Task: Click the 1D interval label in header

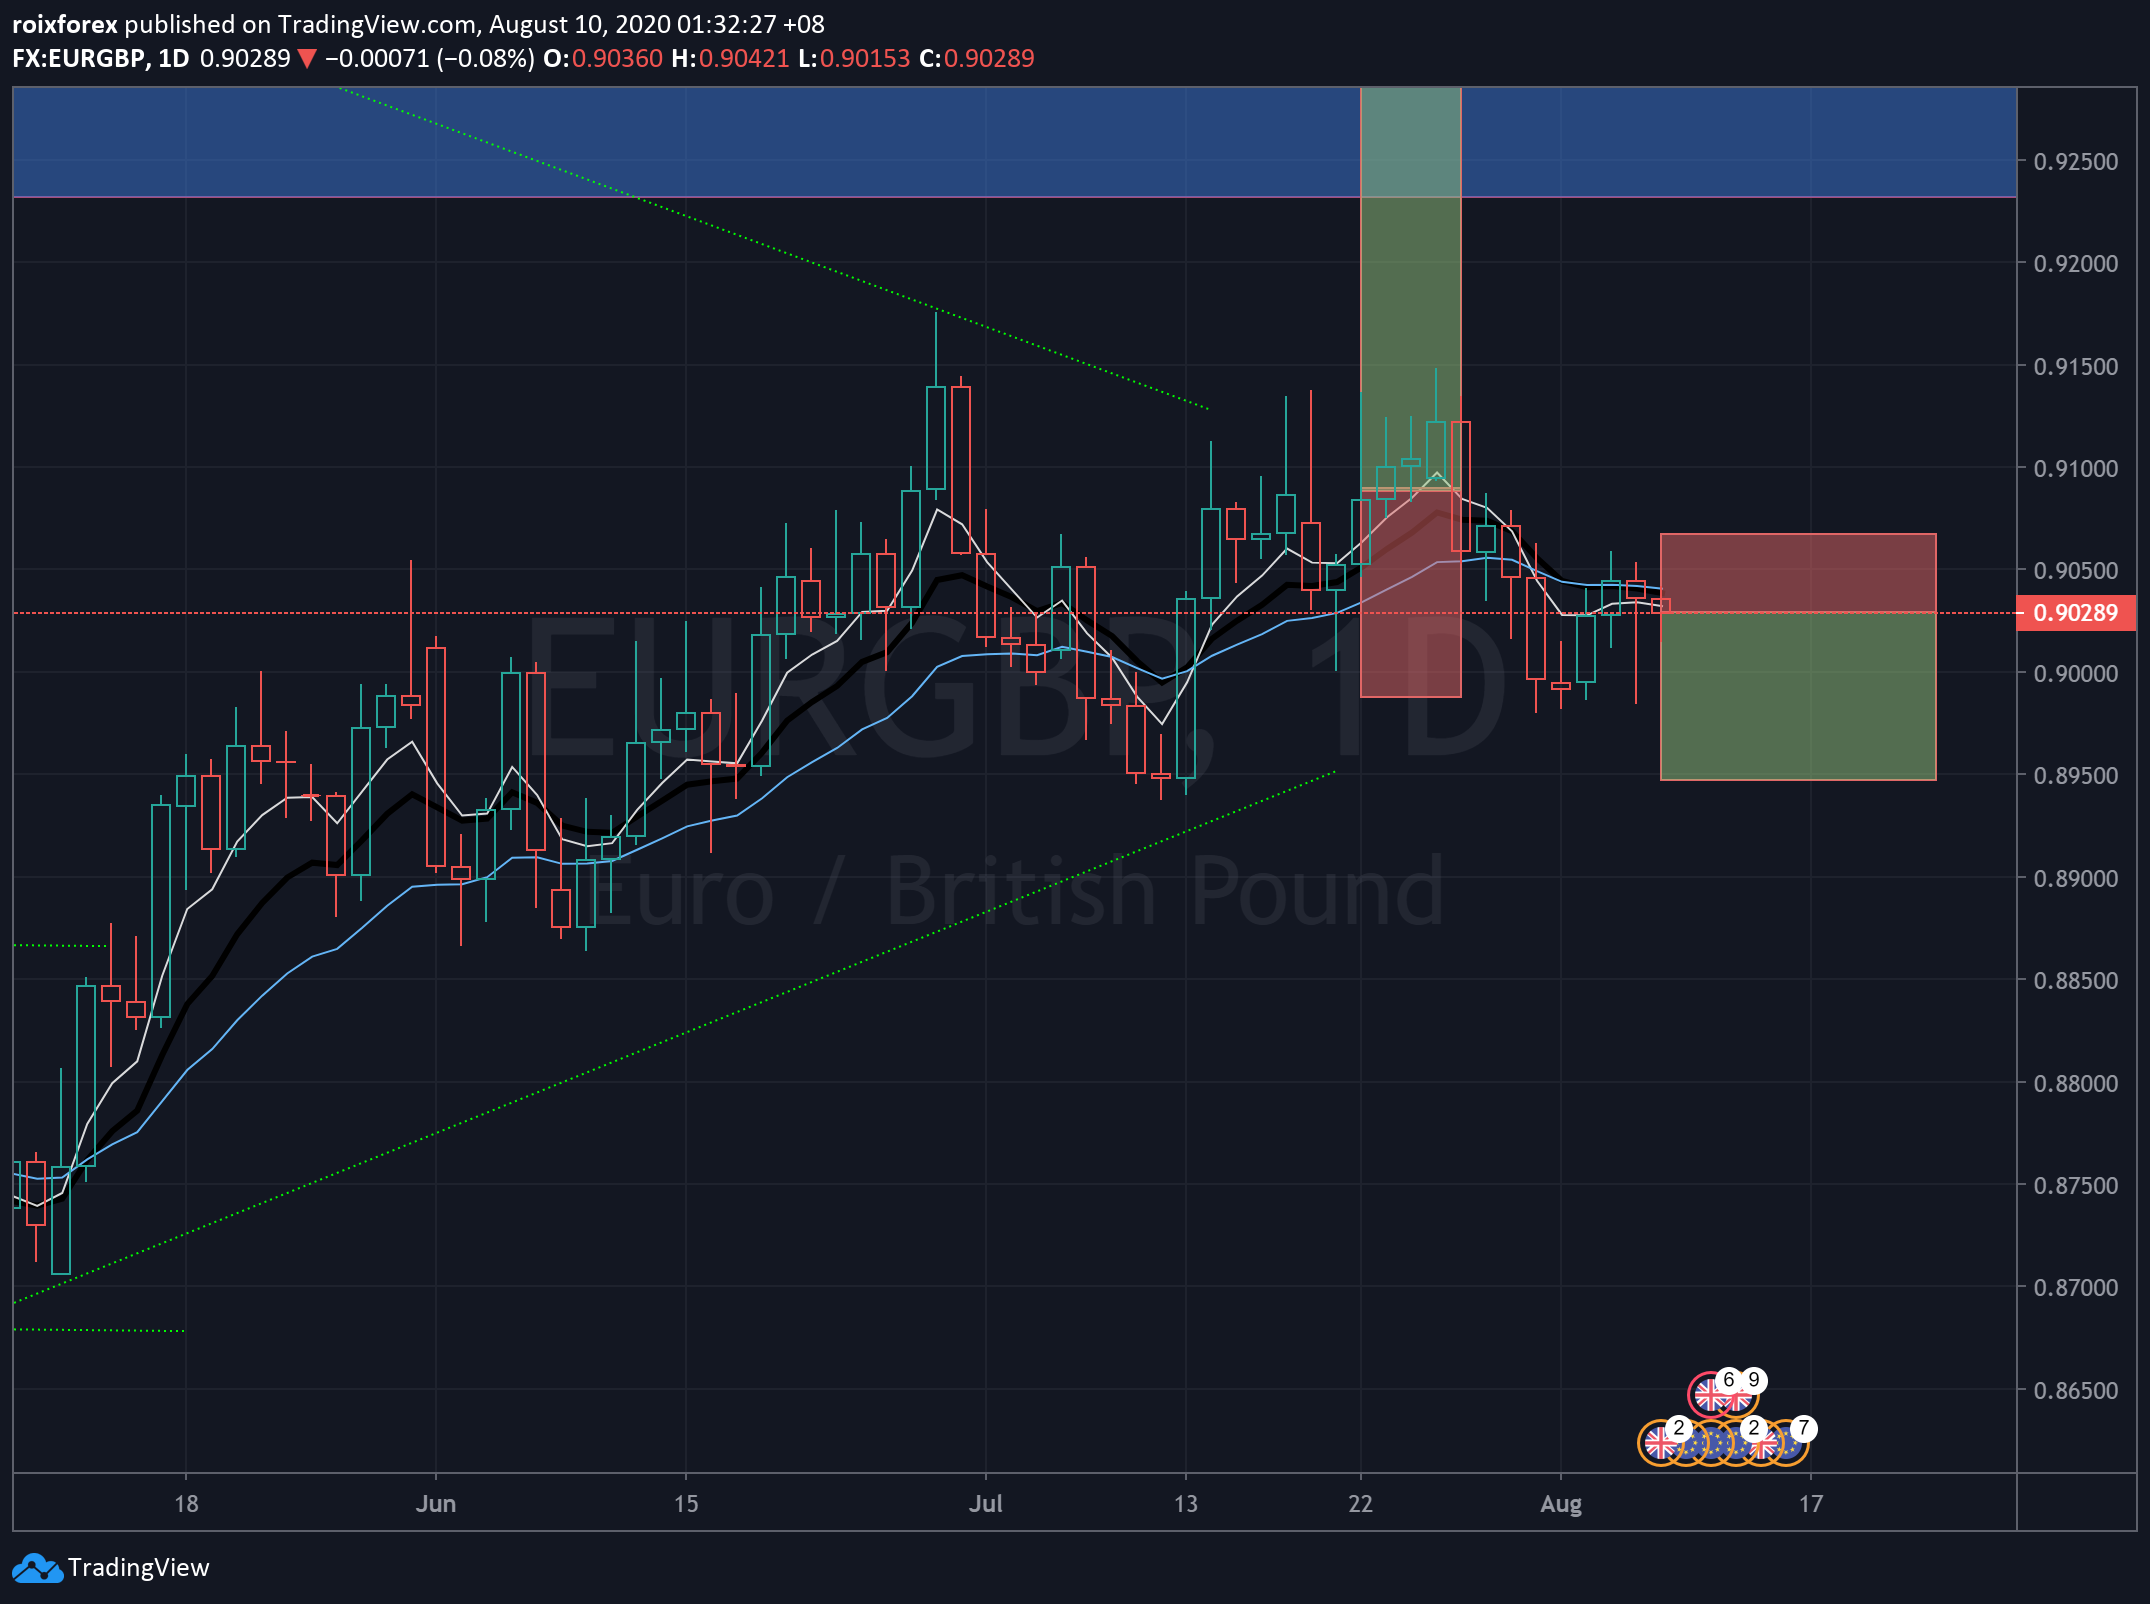Action: 173,58
